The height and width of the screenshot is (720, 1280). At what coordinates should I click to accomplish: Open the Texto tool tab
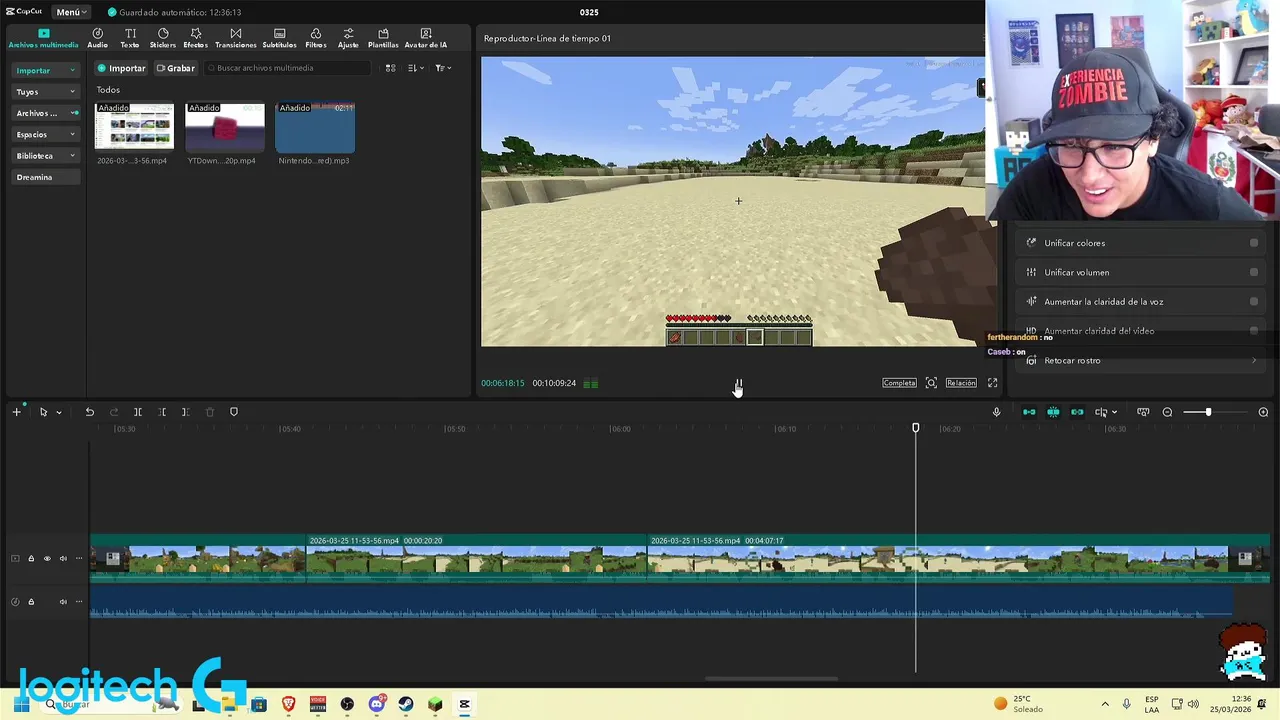[130, 38]
